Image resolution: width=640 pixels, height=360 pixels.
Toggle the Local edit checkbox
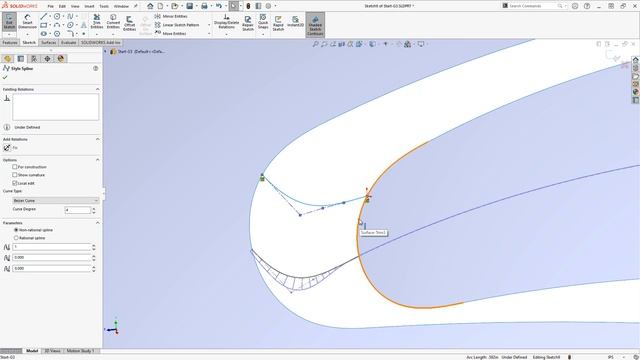click(15, 183)
